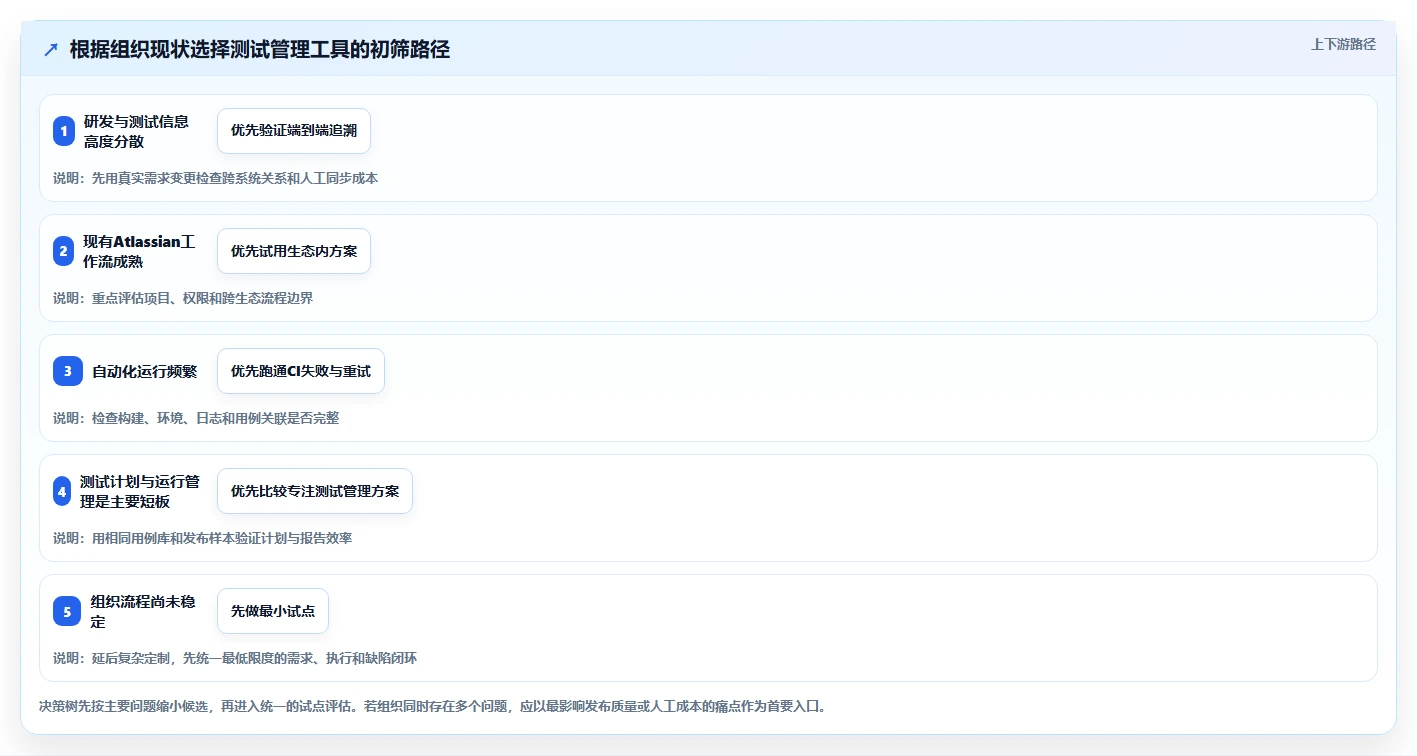Image resolution: width=1417 pixels, height=756 pixels.
Task: Click the 自动化运行频繁 condition text
Action: coord(144,371)
